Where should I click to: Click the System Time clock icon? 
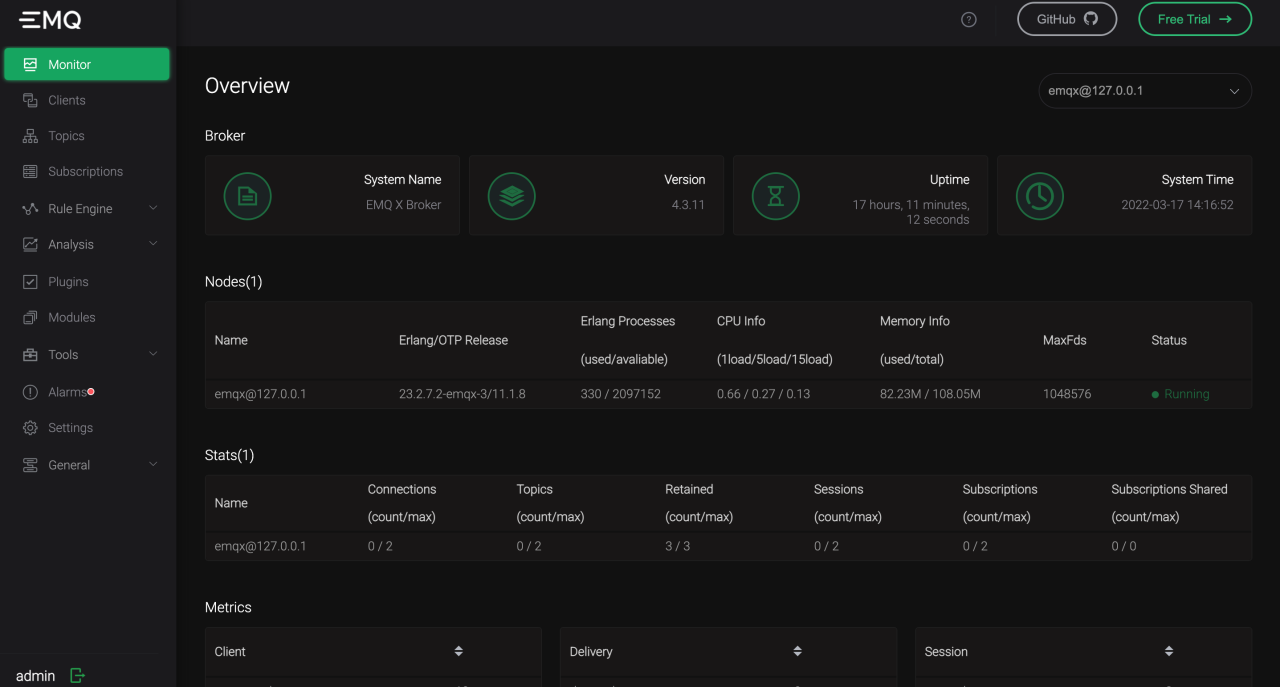click(1039, 196)
